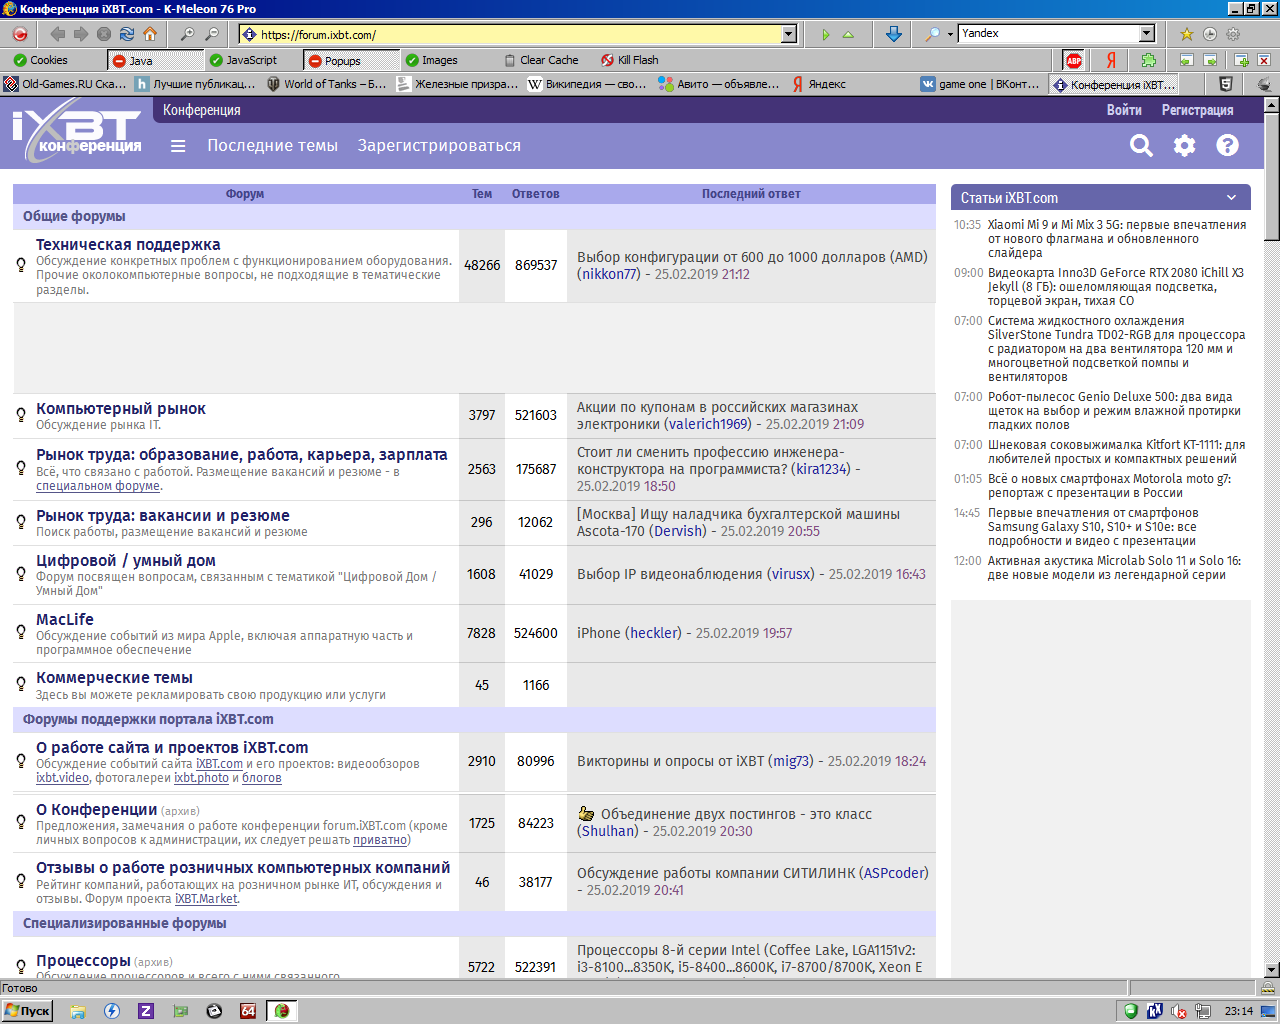The width and height of the screenshot is (1280, 1024).
Task: Open the Xiaomi Mi 9 article
Action: [1117, 239]
